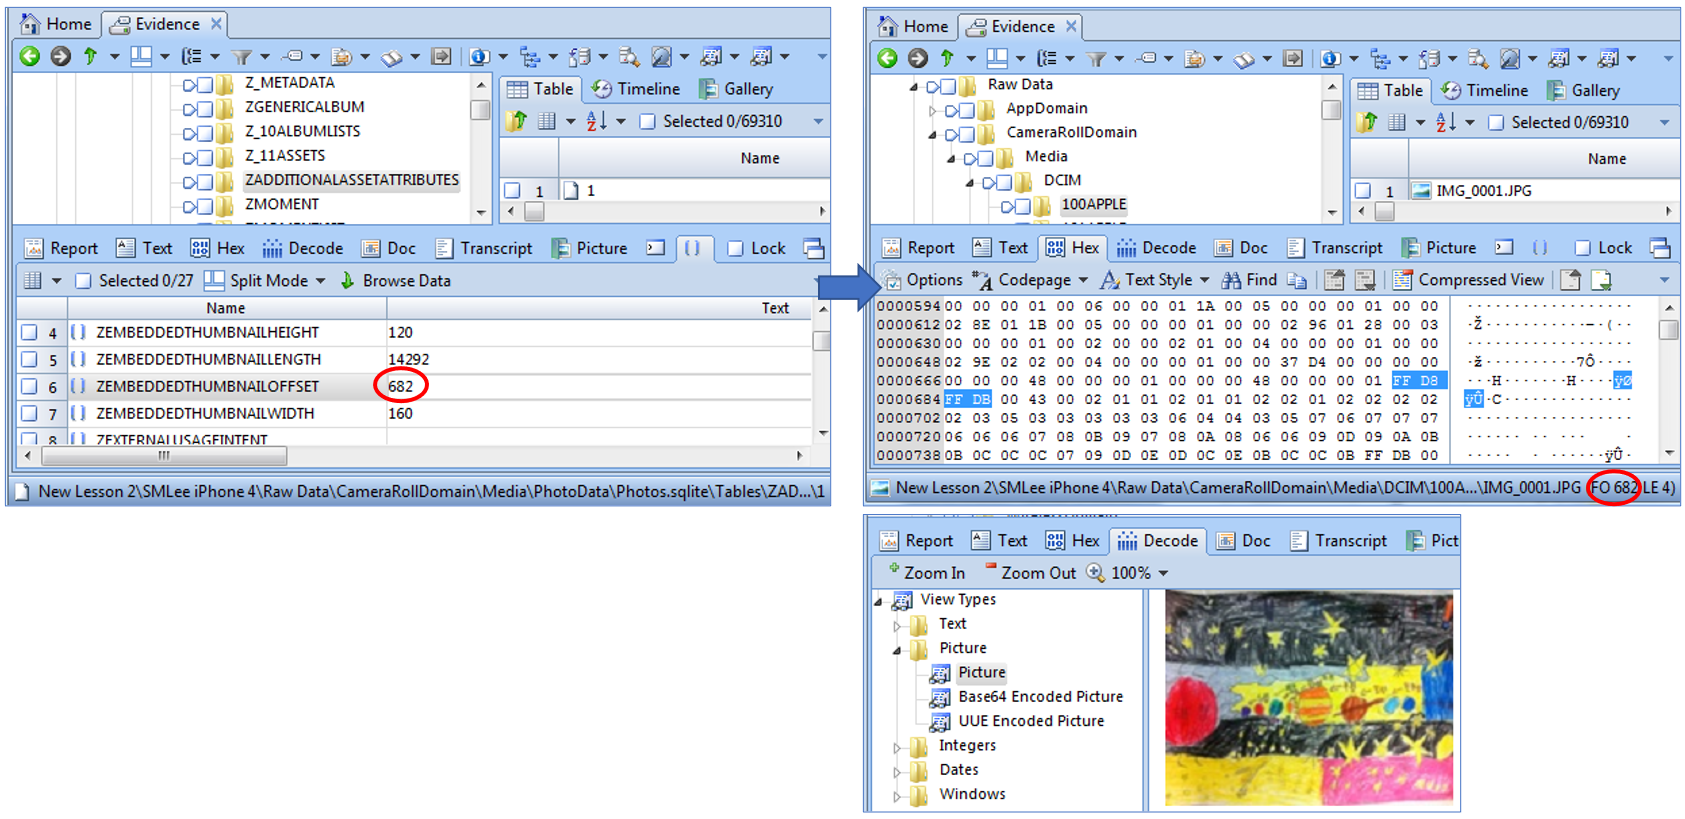Collapse CameraRollDomain node in upper right tree
Screen dimensions: 1685x819
click(932, 133)
